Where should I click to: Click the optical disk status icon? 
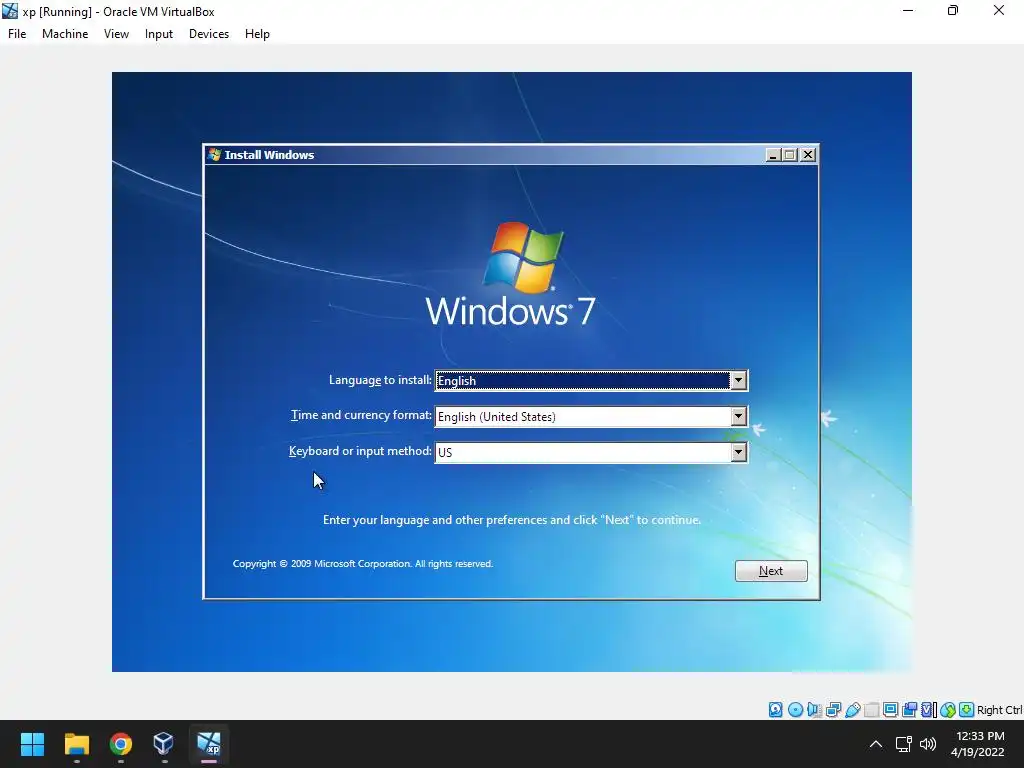tap(795, 710)
